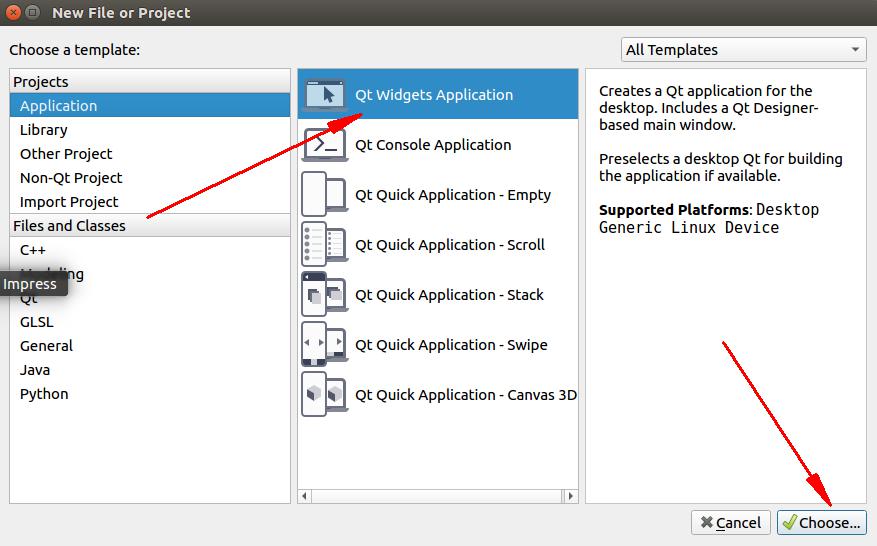
Task: Choose Qt Quick Application - Canvas 3D label
Action: pyautogui.click(x=466, y=394)
